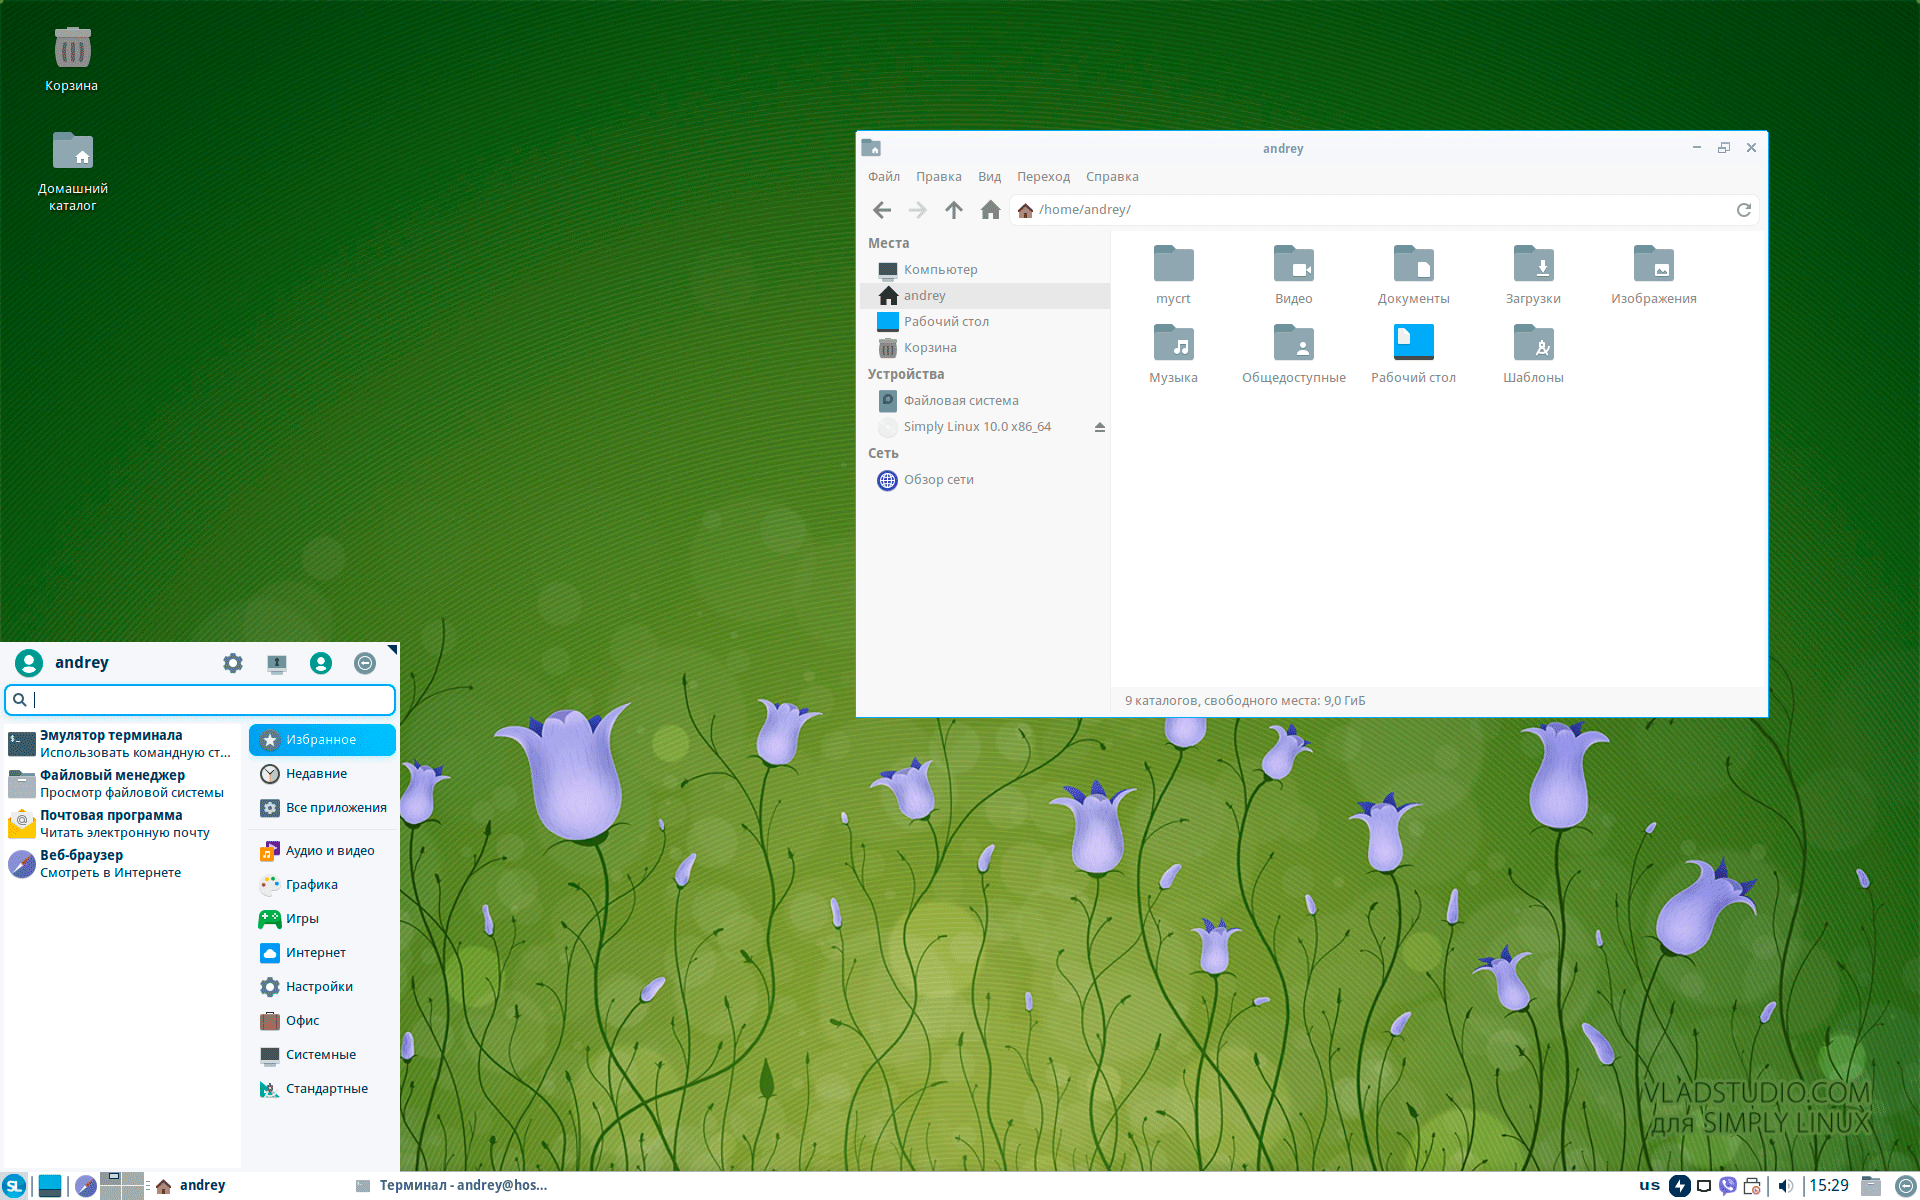The height and width of the screenshot is (1200, 1920).
Task: Click the back arrow in file manager toolbar
Action: coord(882,210)
